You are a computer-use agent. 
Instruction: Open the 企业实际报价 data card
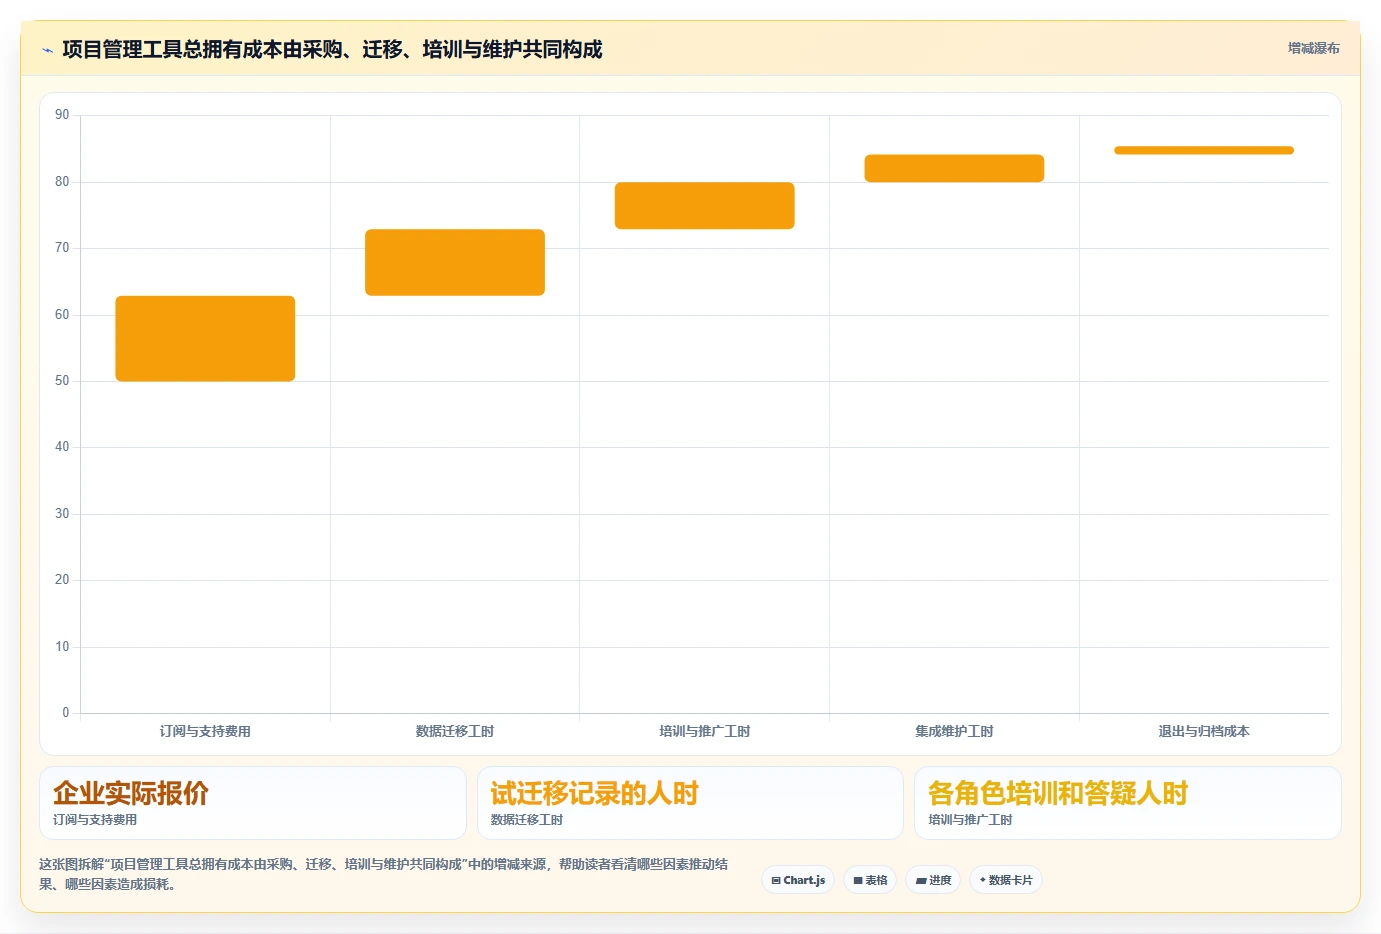(253, 803)
